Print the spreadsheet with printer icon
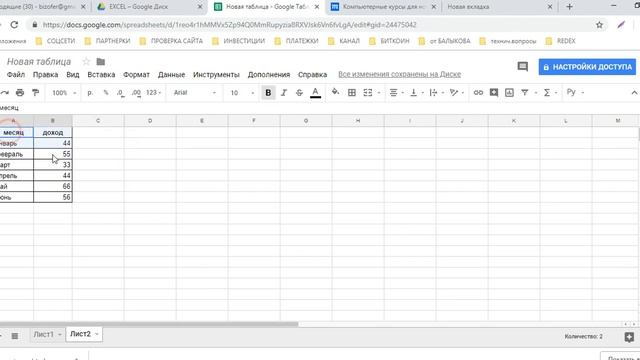 [20, 93]
